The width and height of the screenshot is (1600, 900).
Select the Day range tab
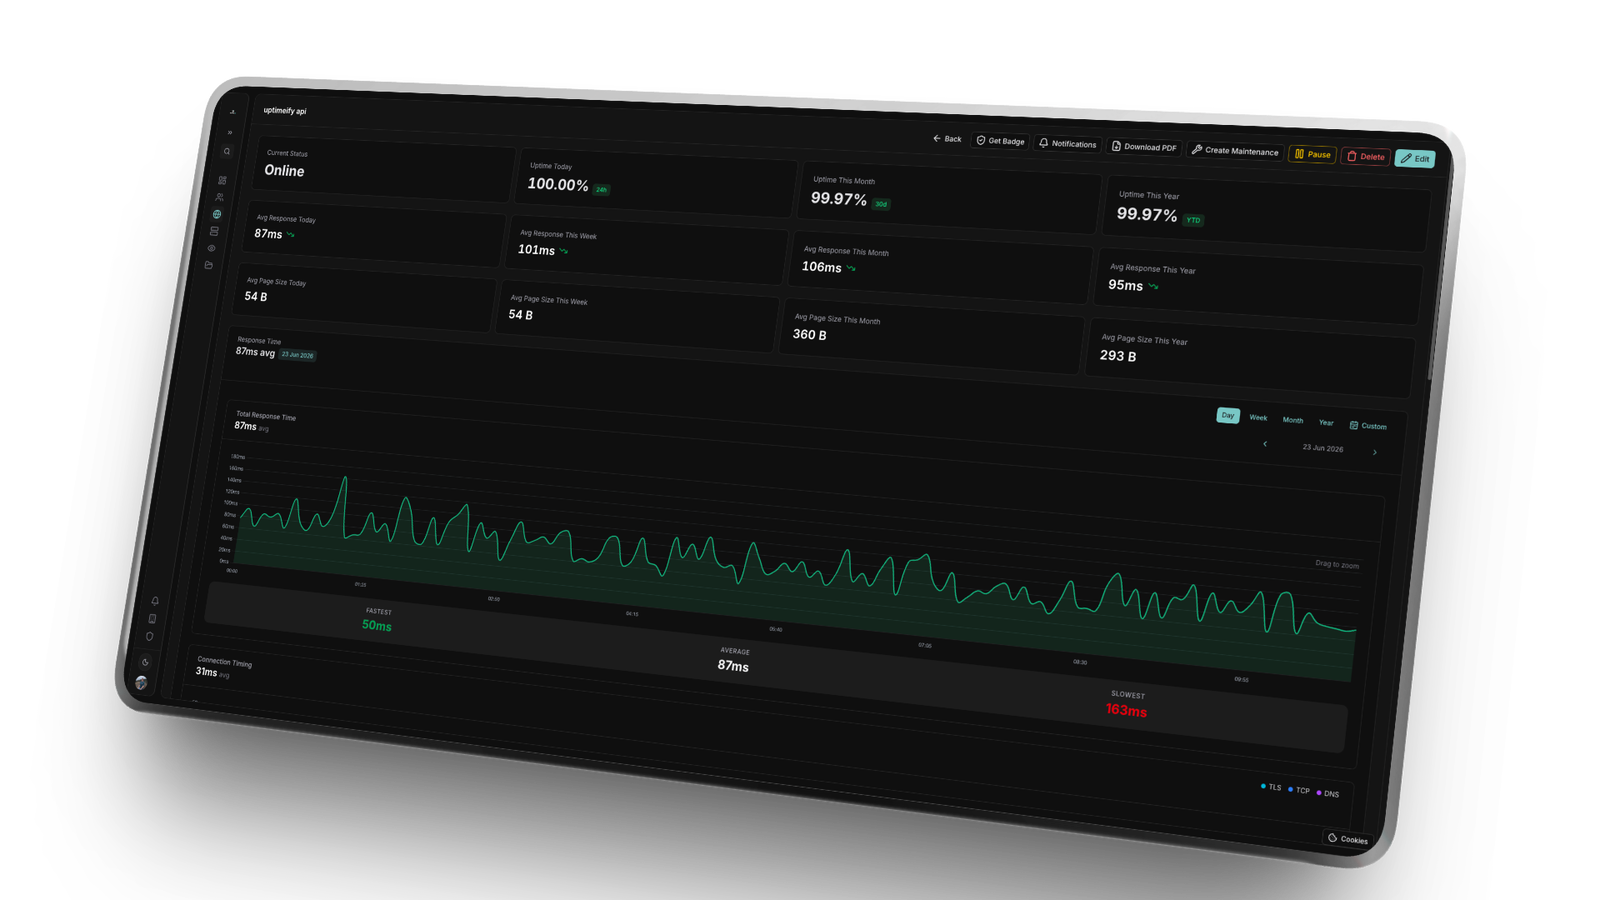tap(1228, 415)
